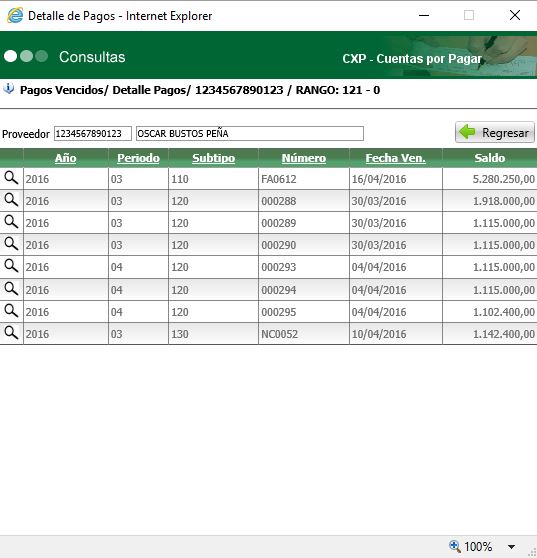537x558 pixels.
Task: Click the info icon beside Pagos Vencidos
Action: tap(9, 88)
